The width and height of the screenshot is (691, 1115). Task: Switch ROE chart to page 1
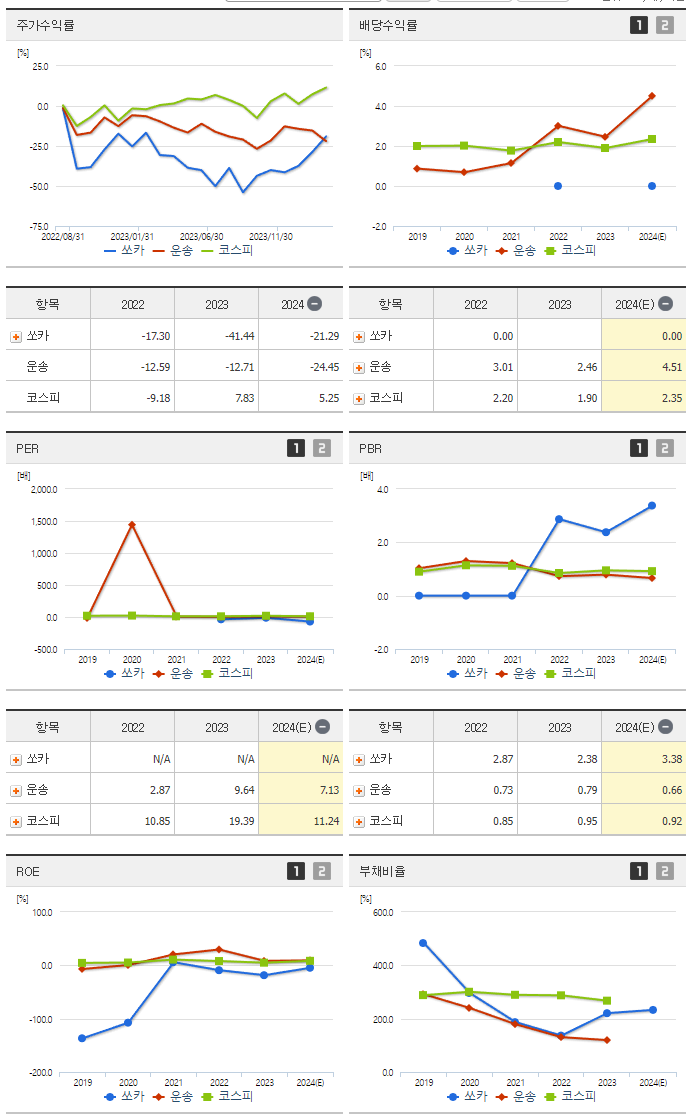pos(296,871)
